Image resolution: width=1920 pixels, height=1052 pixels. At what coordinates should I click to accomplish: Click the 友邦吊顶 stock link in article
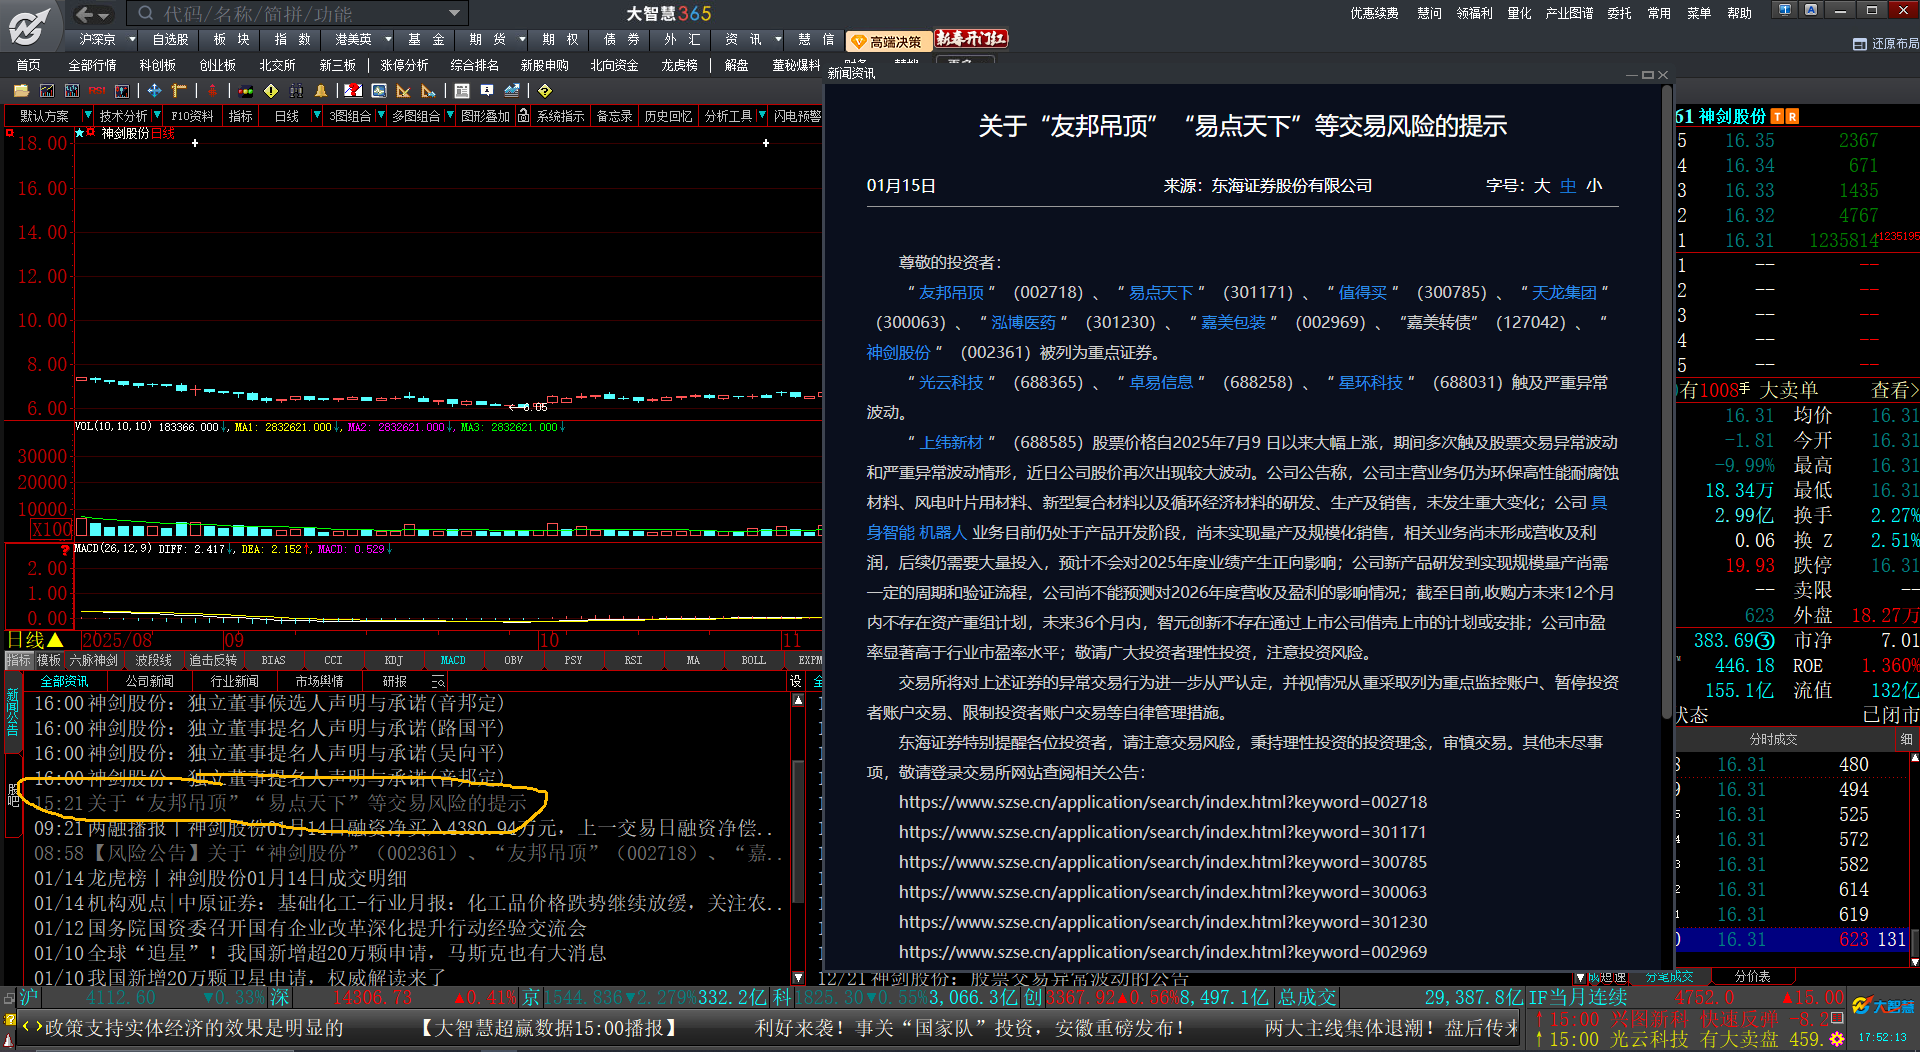coord(951,293)
